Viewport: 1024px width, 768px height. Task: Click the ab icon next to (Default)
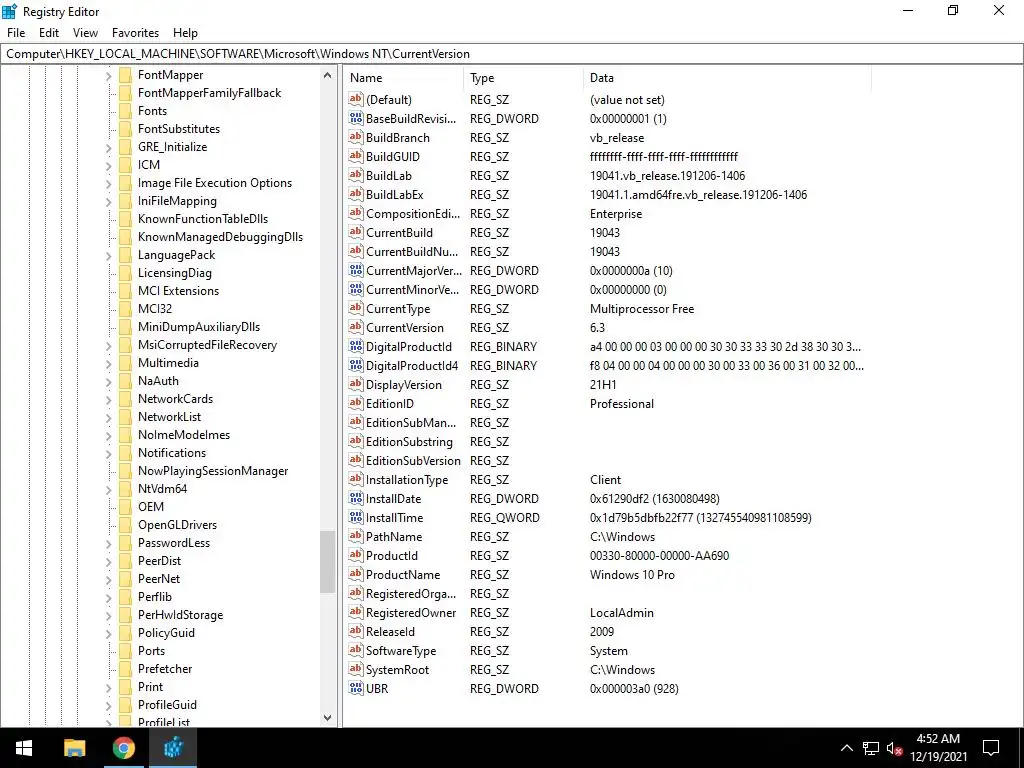(x=356, y=99)
